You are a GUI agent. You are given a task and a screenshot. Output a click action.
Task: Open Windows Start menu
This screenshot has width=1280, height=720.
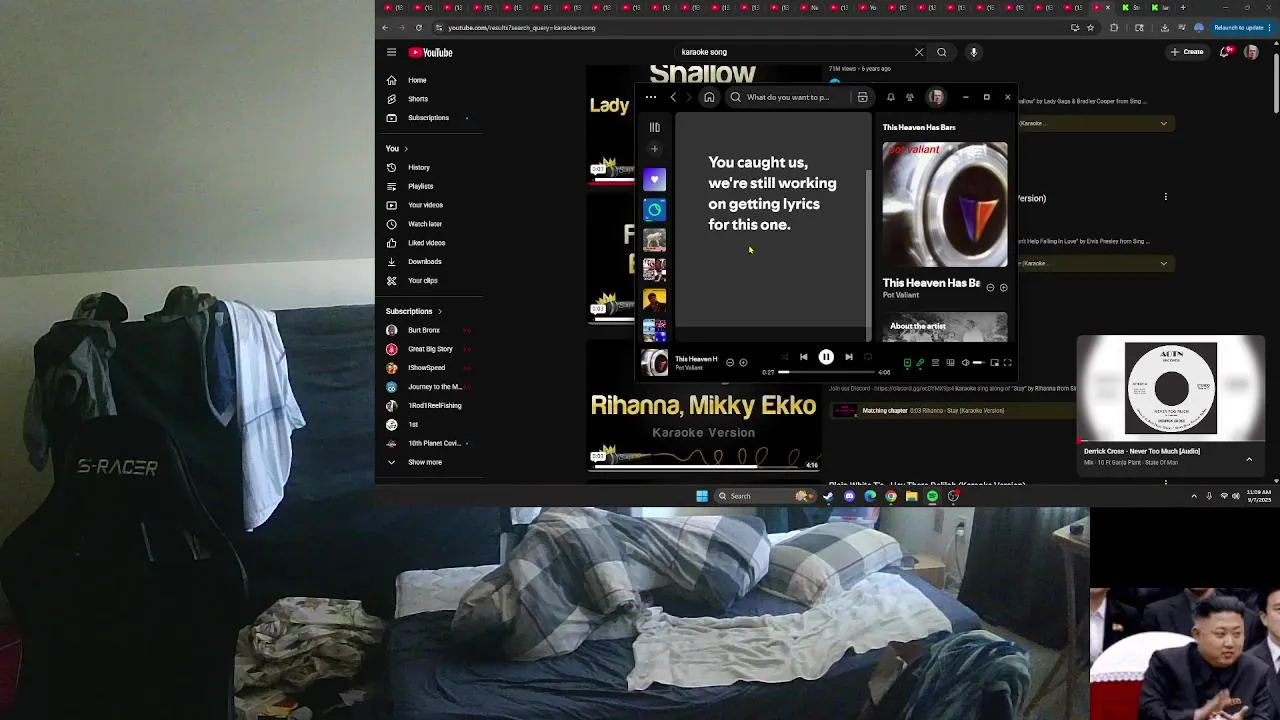(702, 496)
